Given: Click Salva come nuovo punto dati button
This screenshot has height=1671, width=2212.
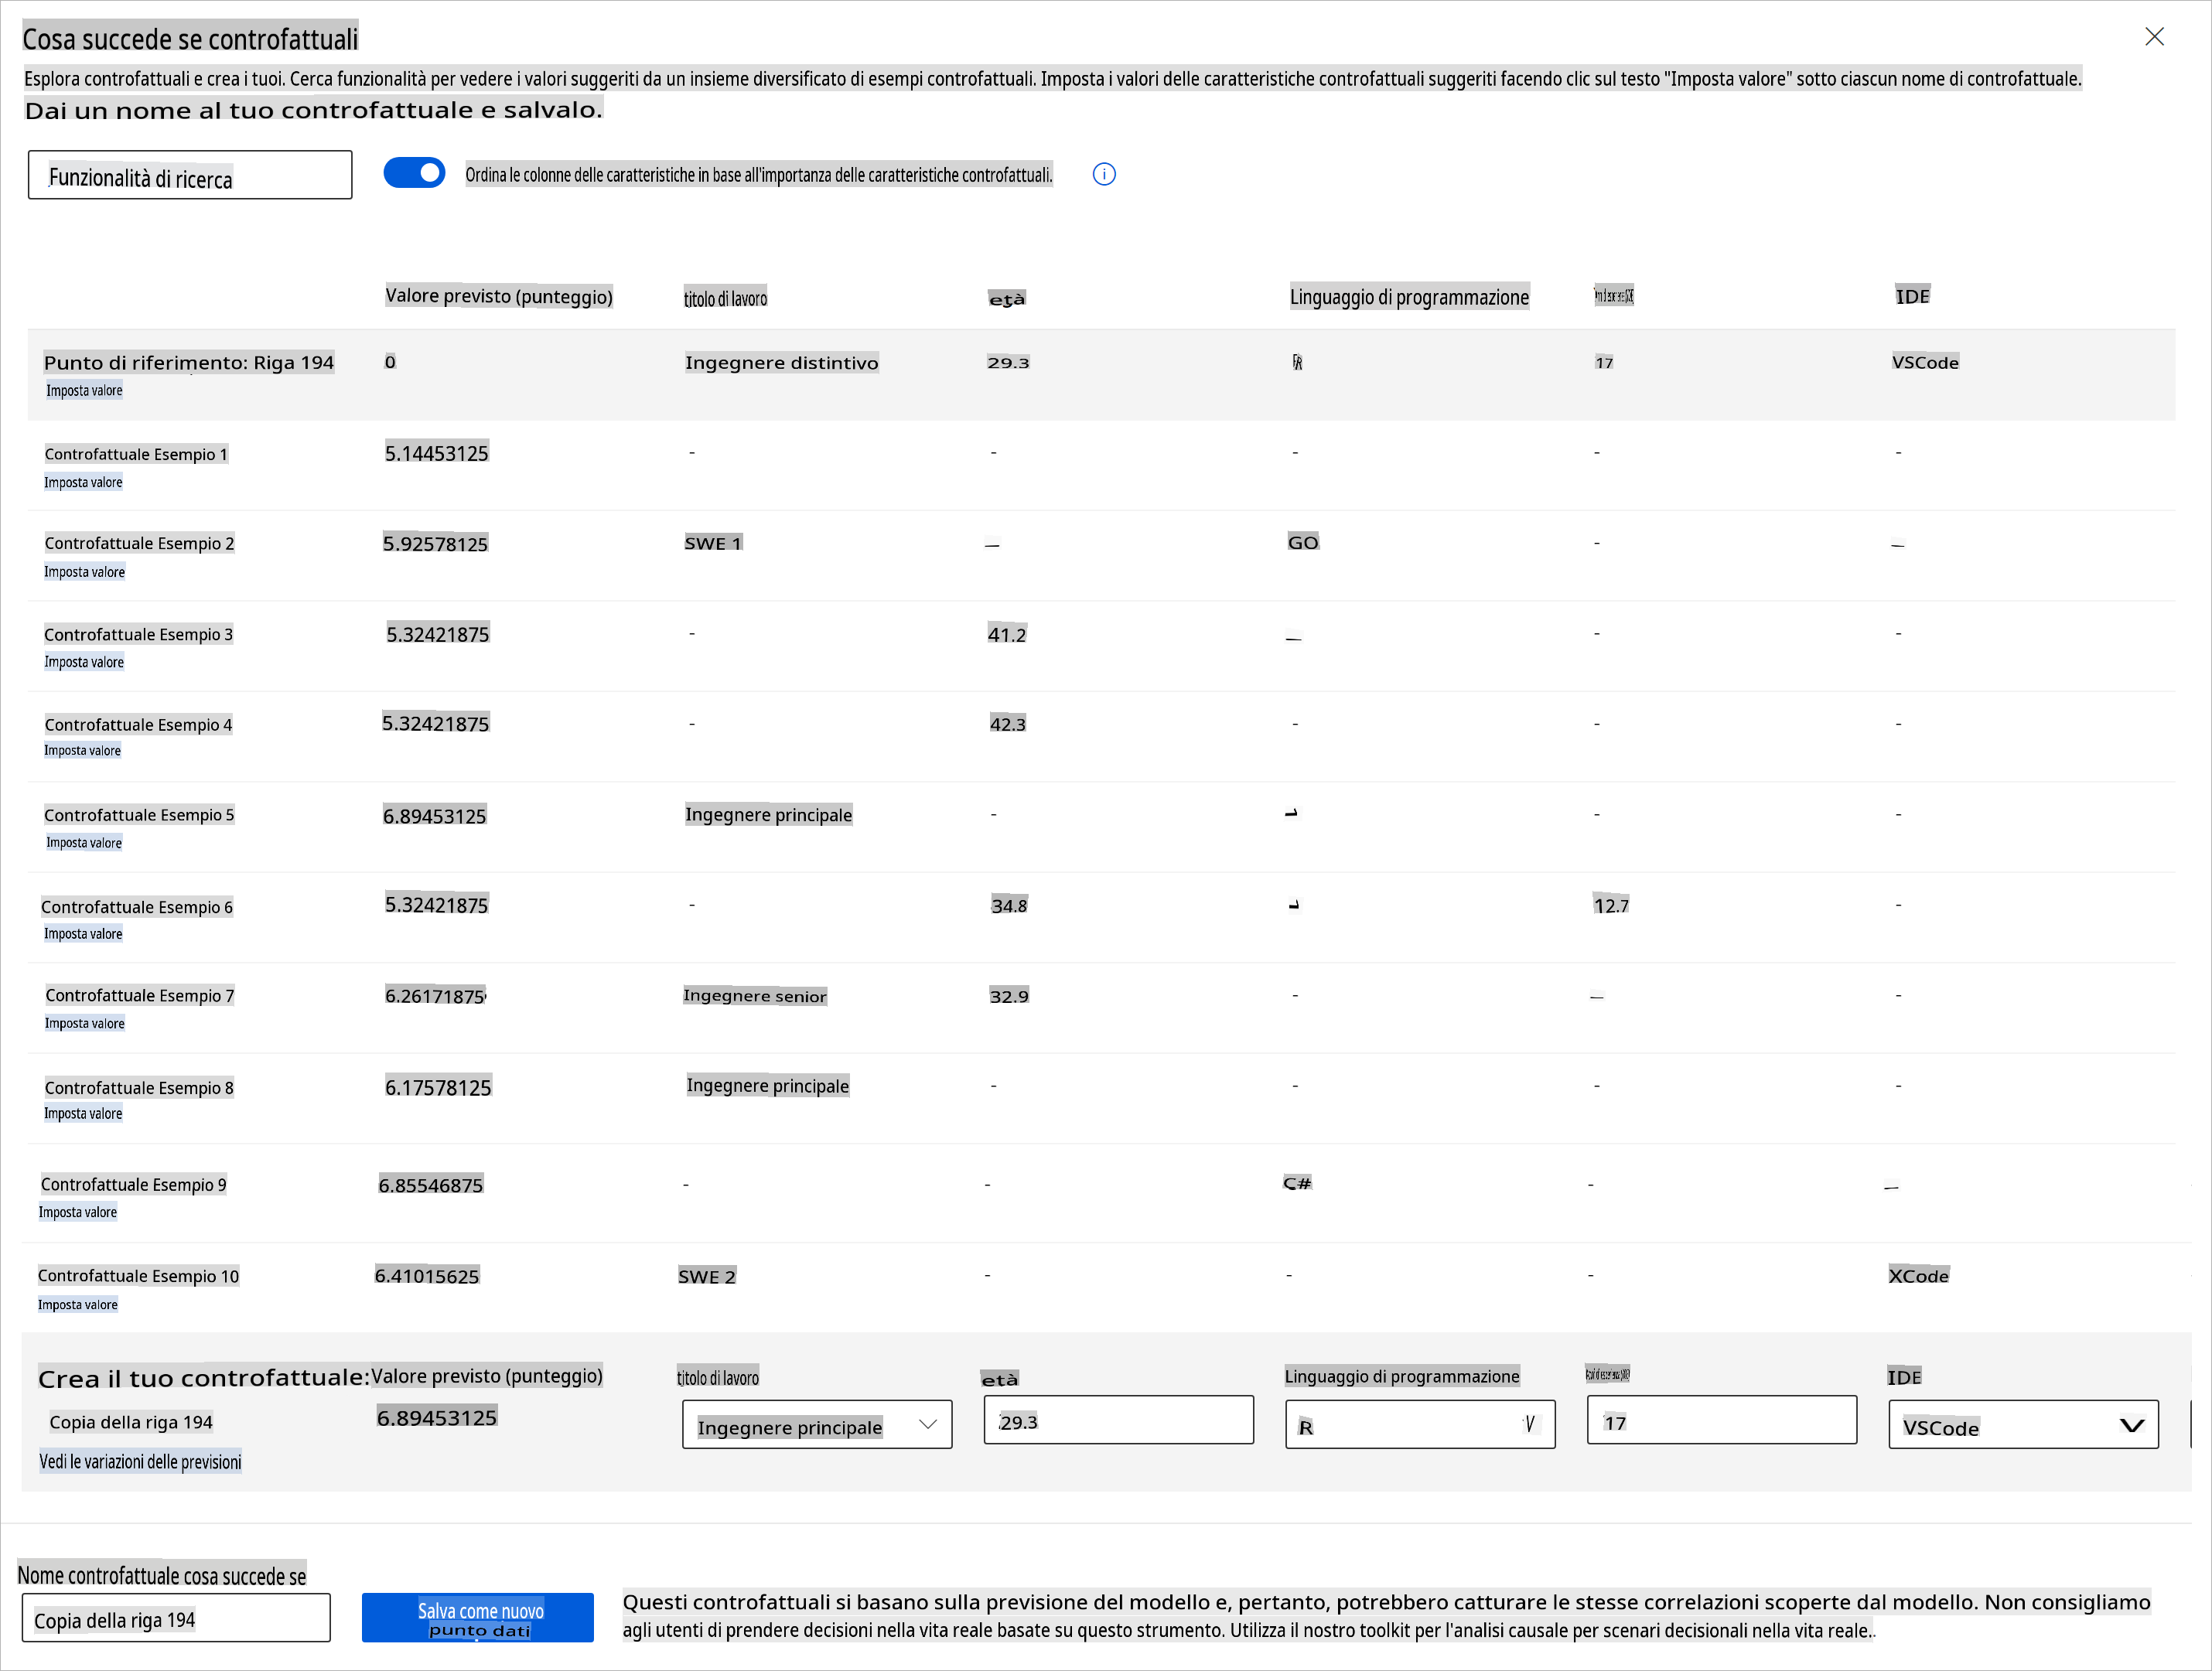Looking at the screenshot, I should coord(477,1617).
